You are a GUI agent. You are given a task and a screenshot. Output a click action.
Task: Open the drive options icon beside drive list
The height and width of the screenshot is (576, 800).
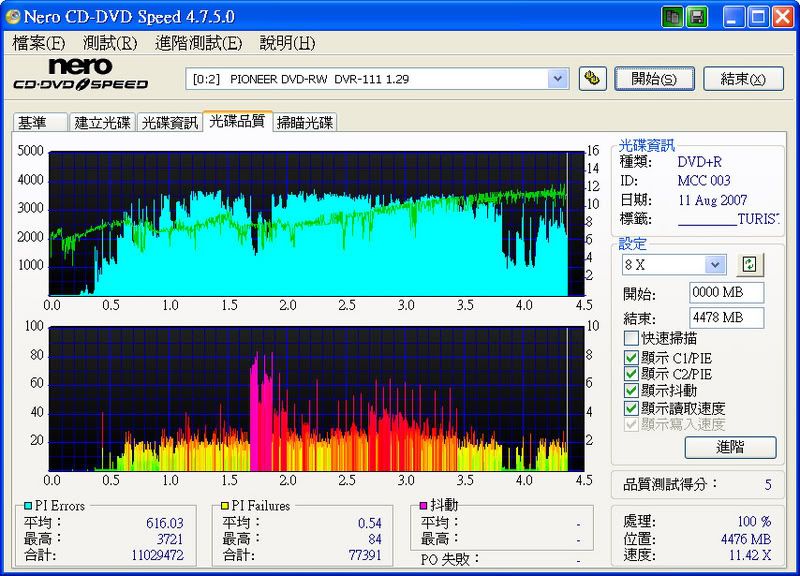pyautogui.click(x=592, y=79)
